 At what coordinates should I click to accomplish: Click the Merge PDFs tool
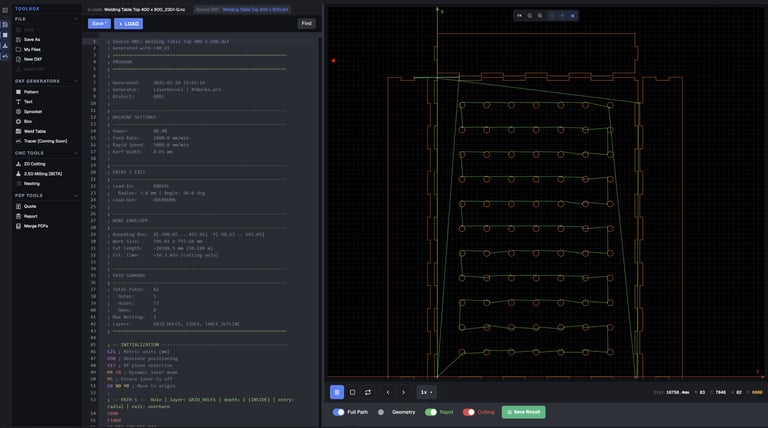point(36,226)
